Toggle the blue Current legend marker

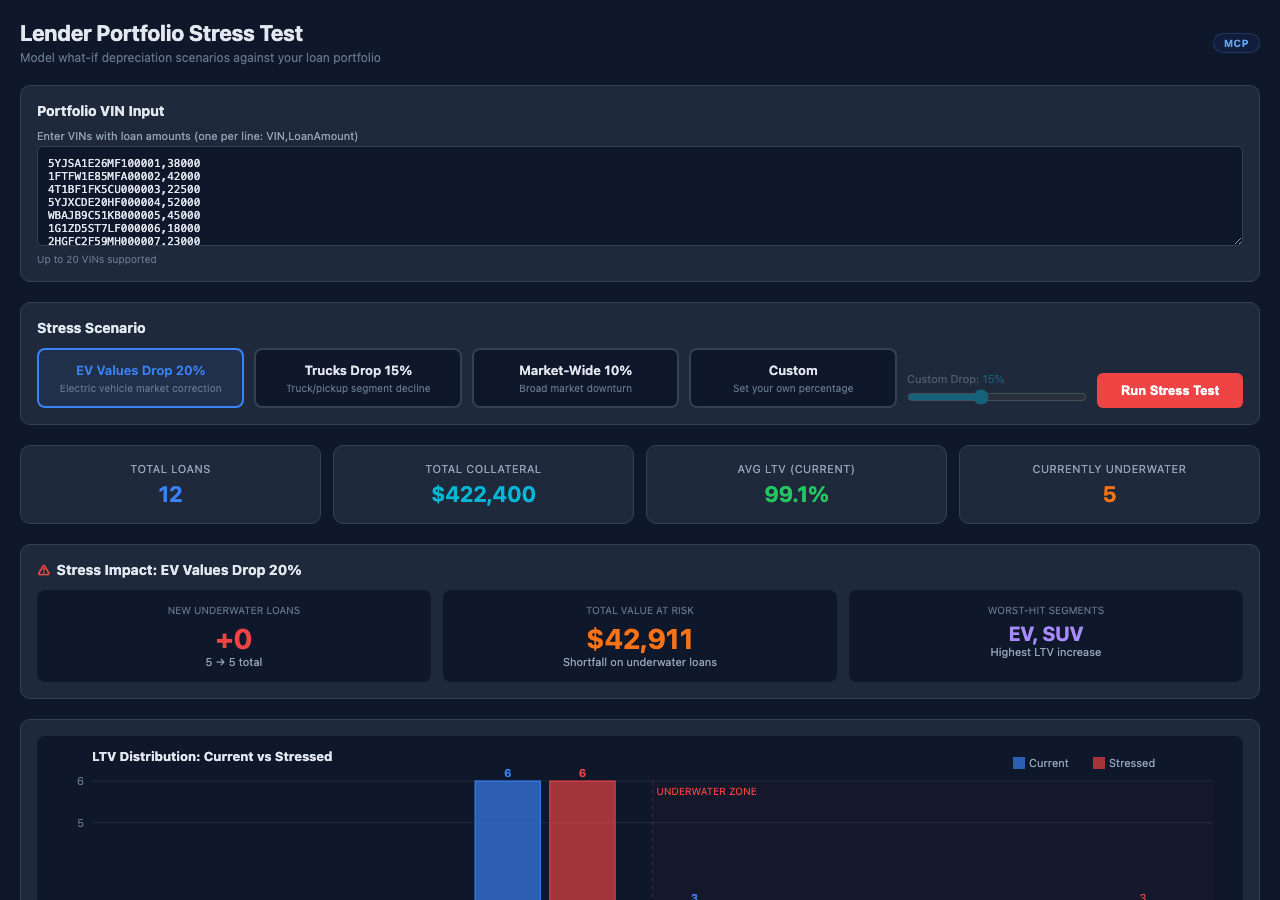(1017, 763)
